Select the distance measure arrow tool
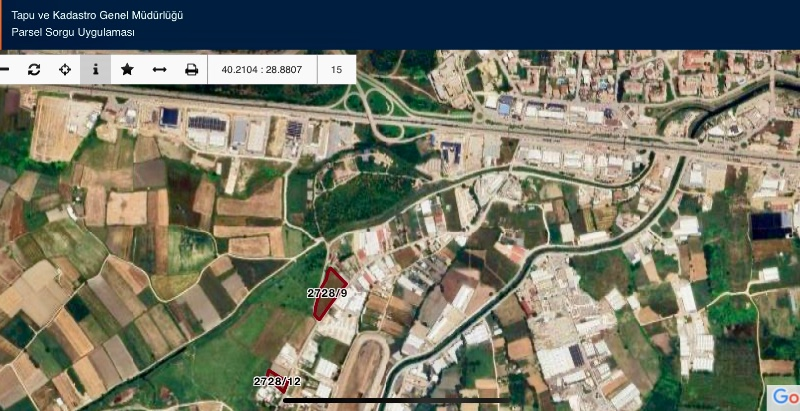 (x=159, y=70)
